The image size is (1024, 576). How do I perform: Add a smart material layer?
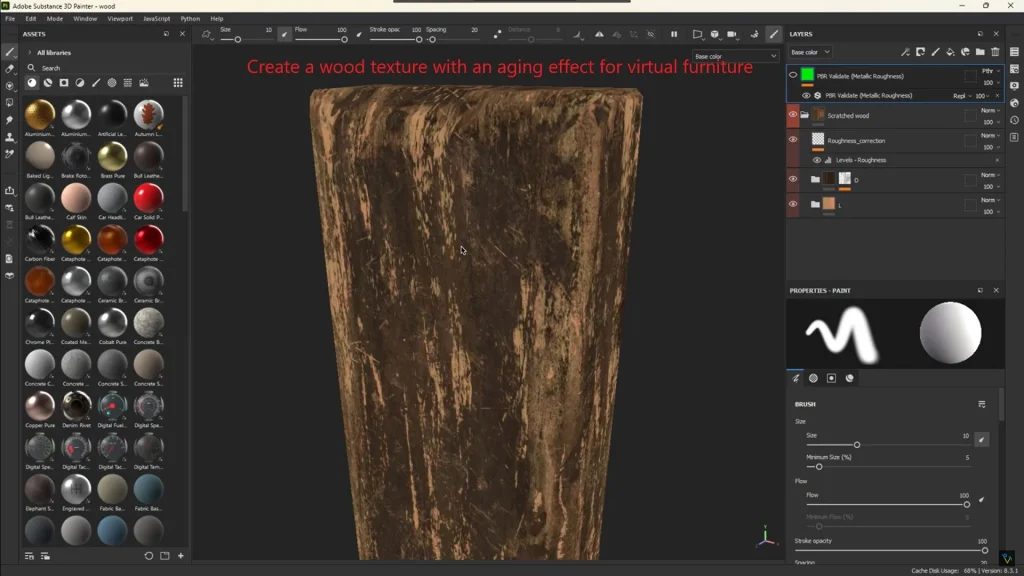coord(965,52)
